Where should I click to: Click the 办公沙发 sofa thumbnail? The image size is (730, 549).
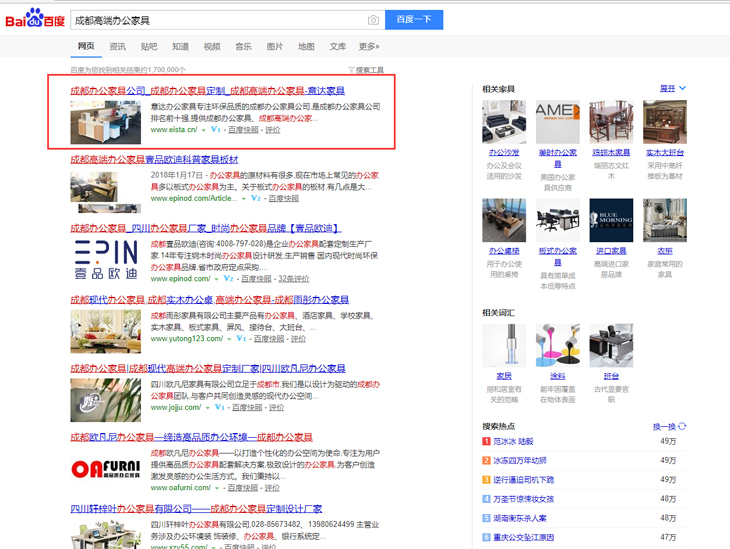point(504,122)
